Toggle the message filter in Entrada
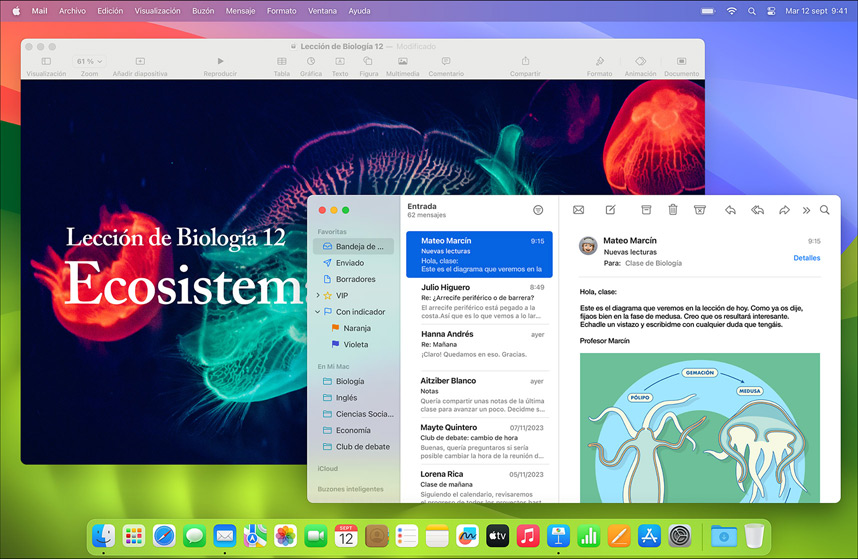 [538, 210]
